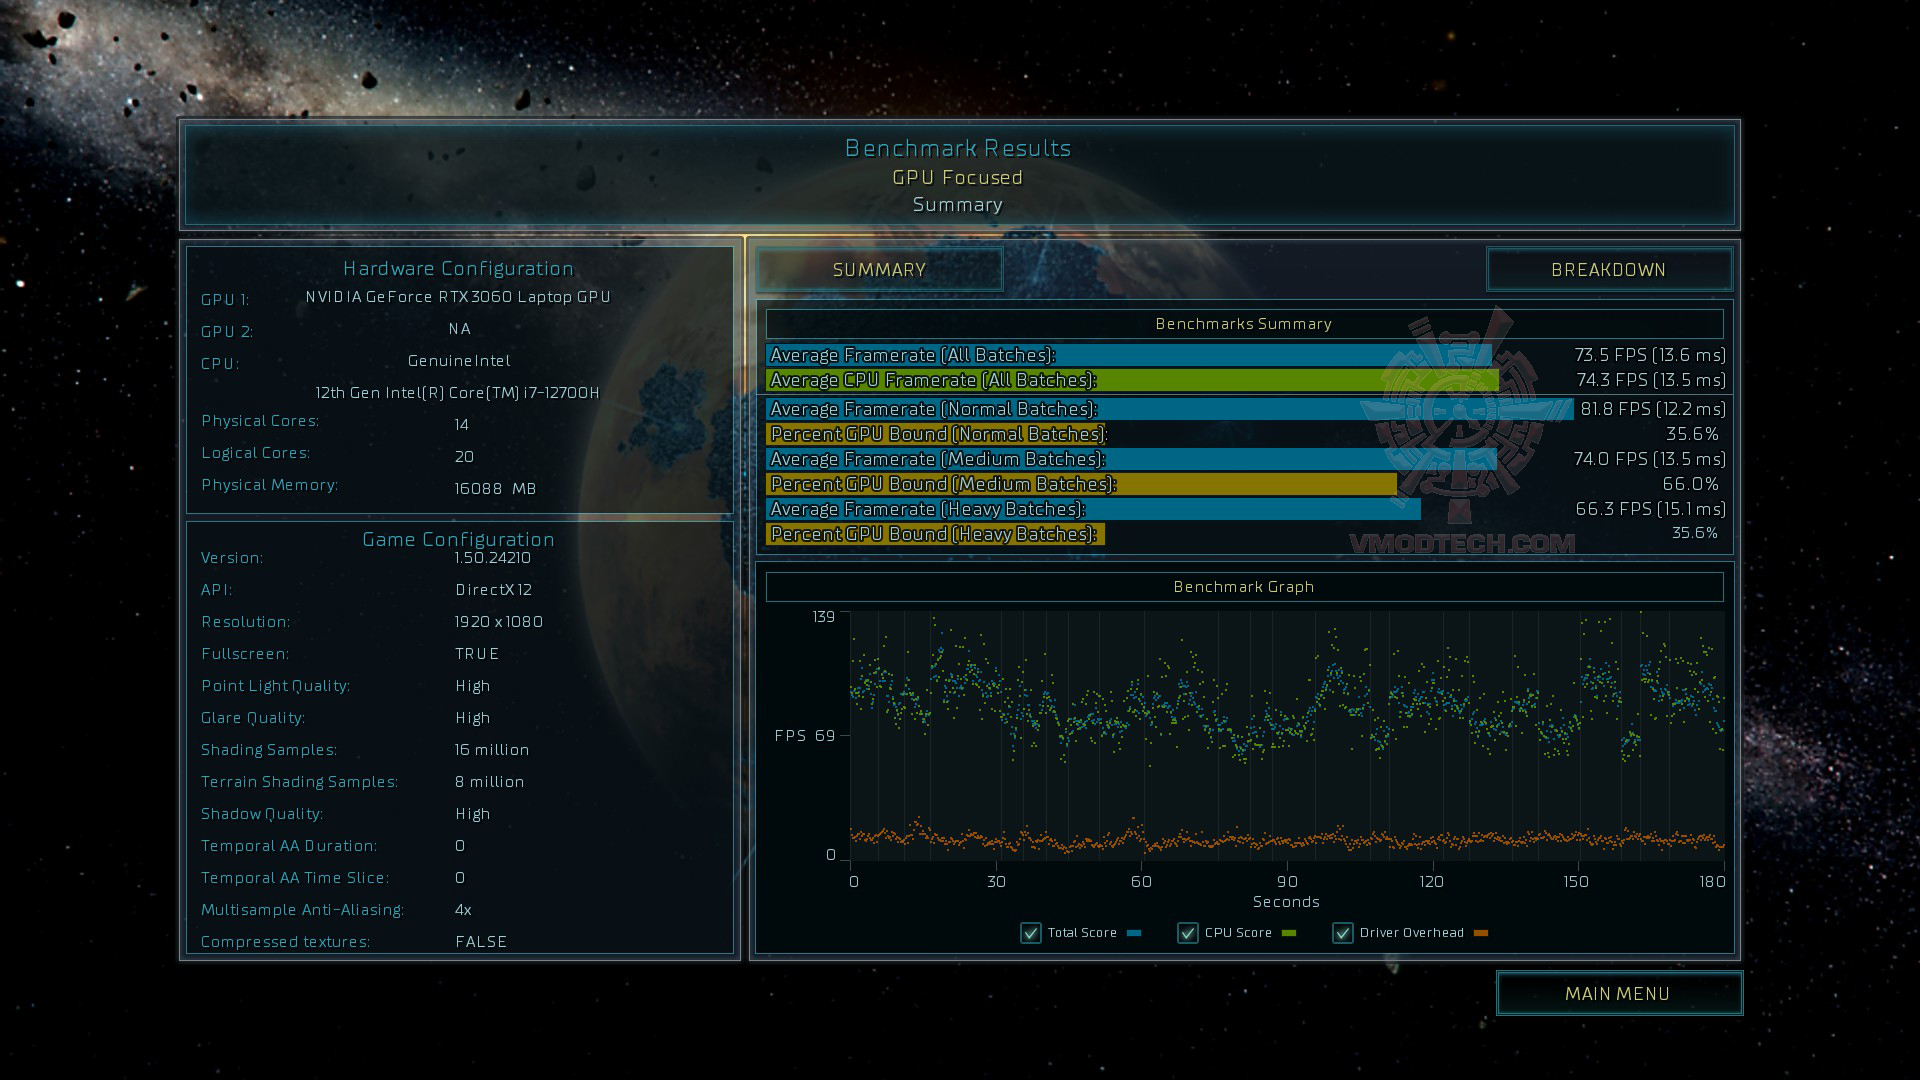This screenshot has width=1920, height=1080.
Task: Click the blue Total Score legend swatch
Action: 1134,933
